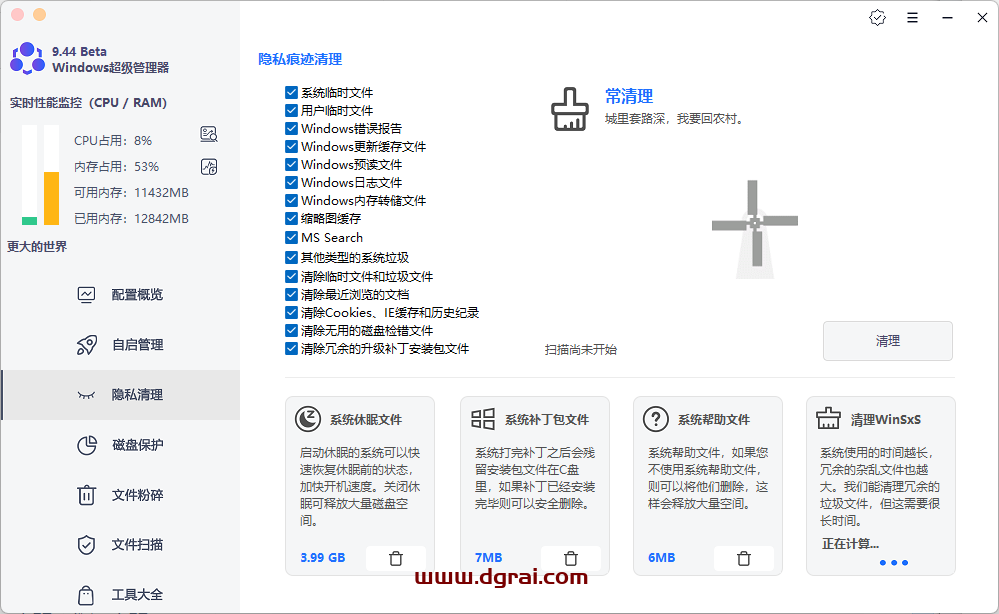
Task: Click the 常清理 heading link
Action: pyautogui.click(x=629, y=96)
